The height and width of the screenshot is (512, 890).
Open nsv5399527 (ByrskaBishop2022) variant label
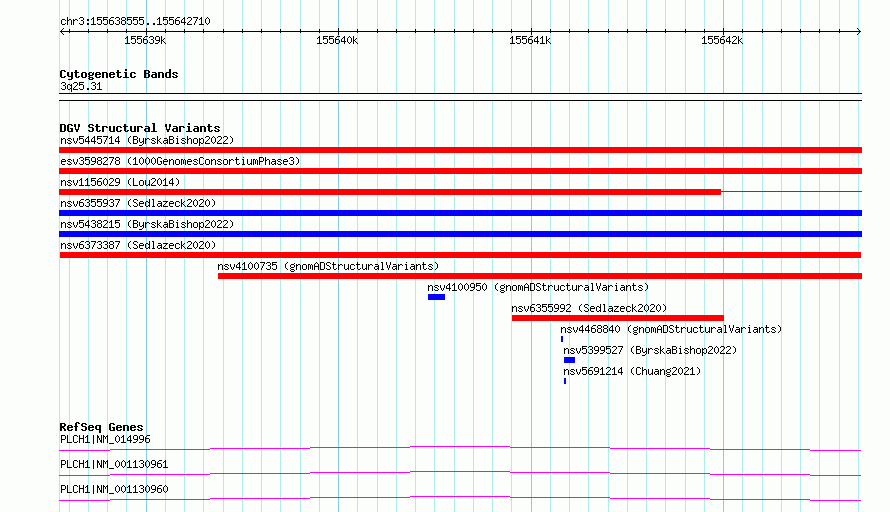(650, 350)
